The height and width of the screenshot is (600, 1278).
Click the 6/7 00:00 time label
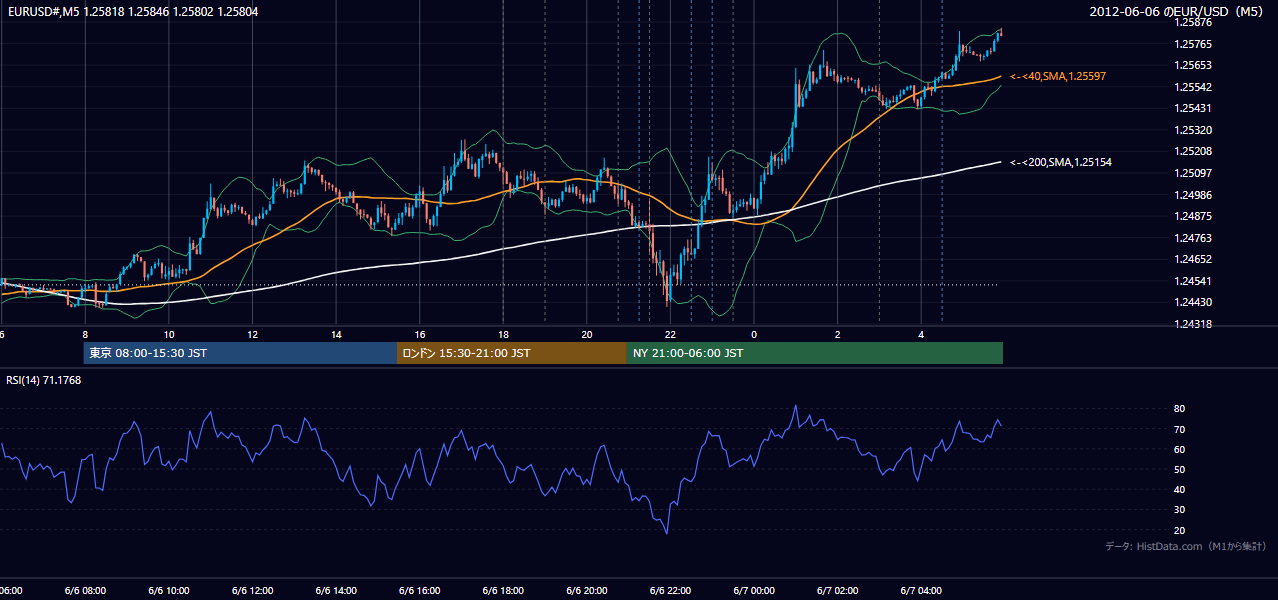(x=754, y=591)
